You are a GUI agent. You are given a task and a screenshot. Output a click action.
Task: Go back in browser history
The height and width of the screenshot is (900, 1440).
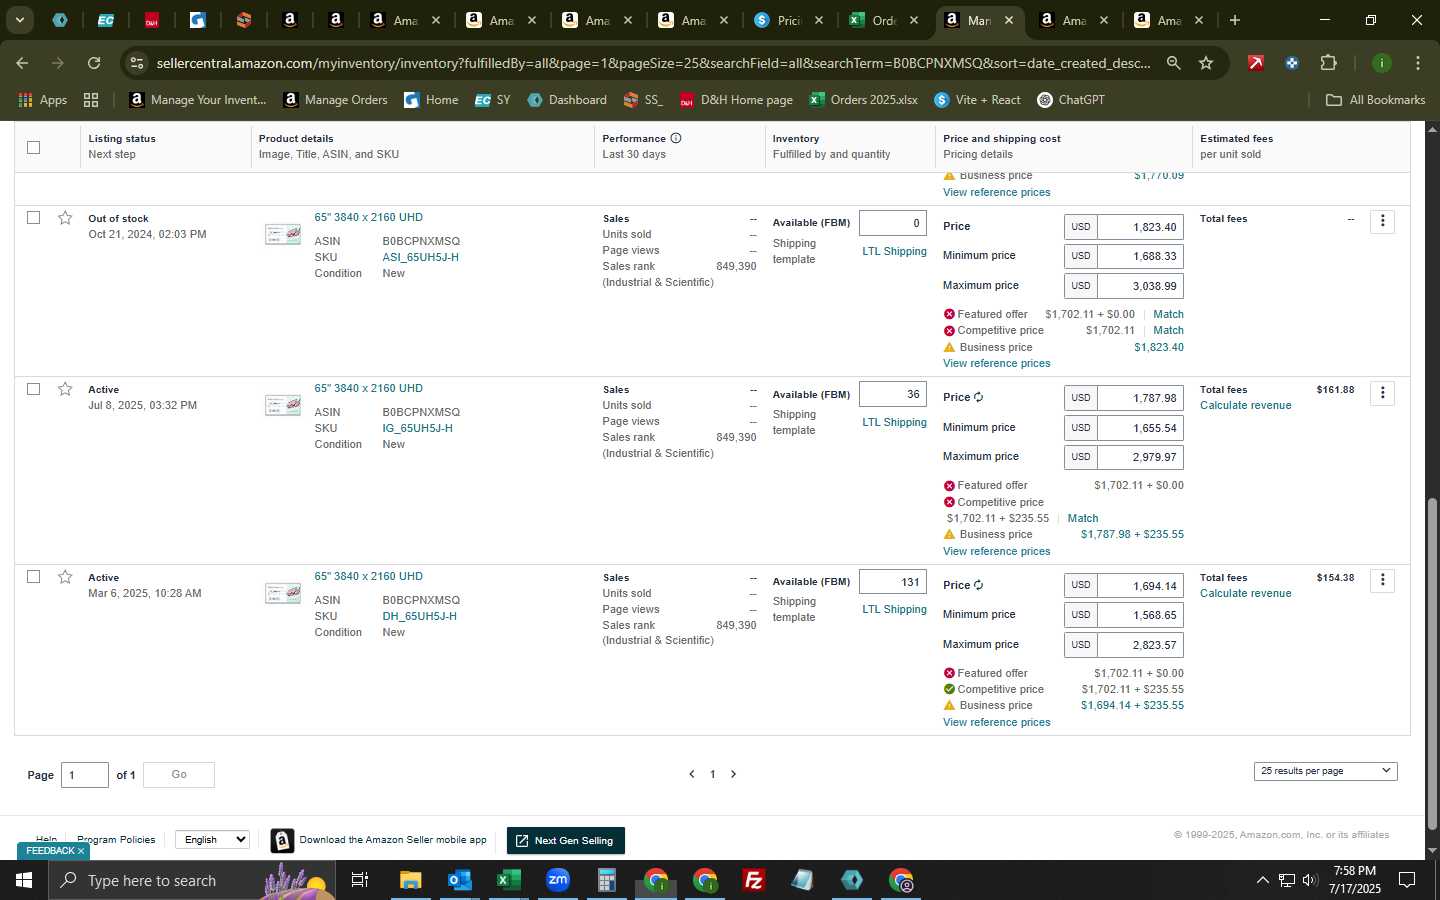click(22, 63)
